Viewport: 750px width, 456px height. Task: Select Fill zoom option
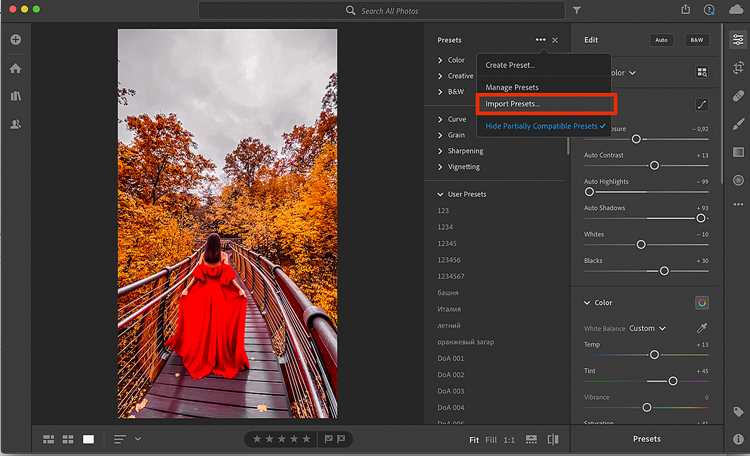click(491, 440)
